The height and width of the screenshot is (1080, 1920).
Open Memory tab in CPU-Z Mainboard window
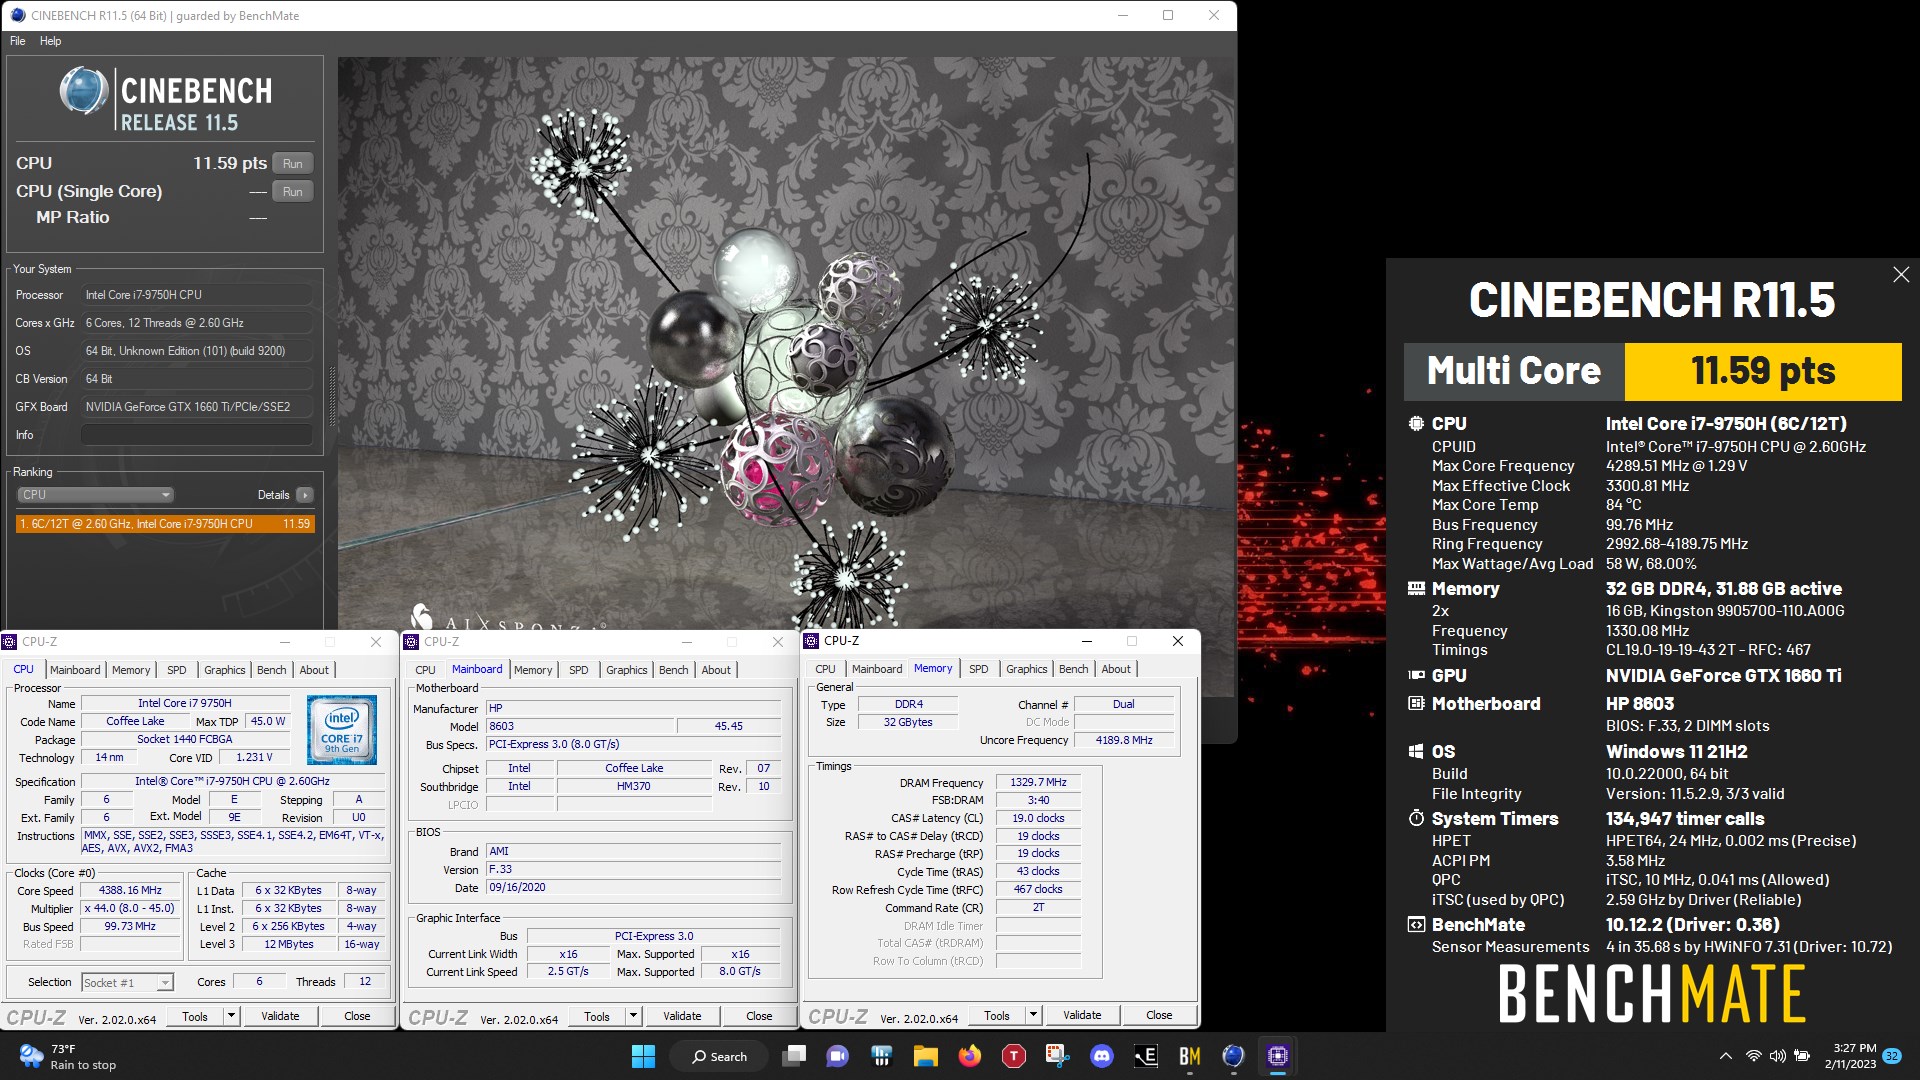coord(533,670)
